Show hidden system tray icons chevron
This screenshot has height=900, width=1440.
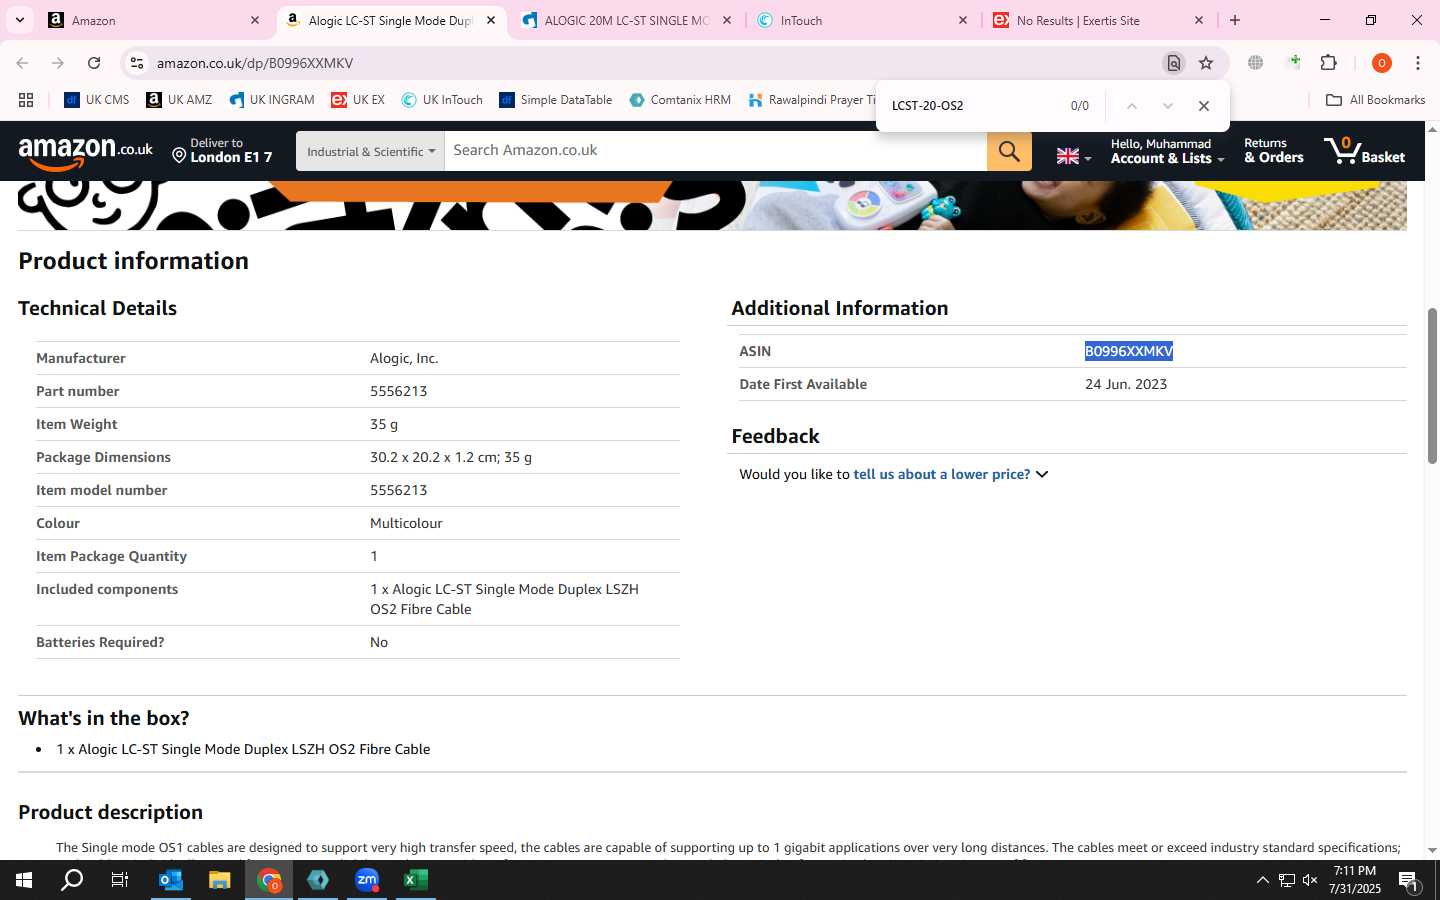(x=1262, y=880)
